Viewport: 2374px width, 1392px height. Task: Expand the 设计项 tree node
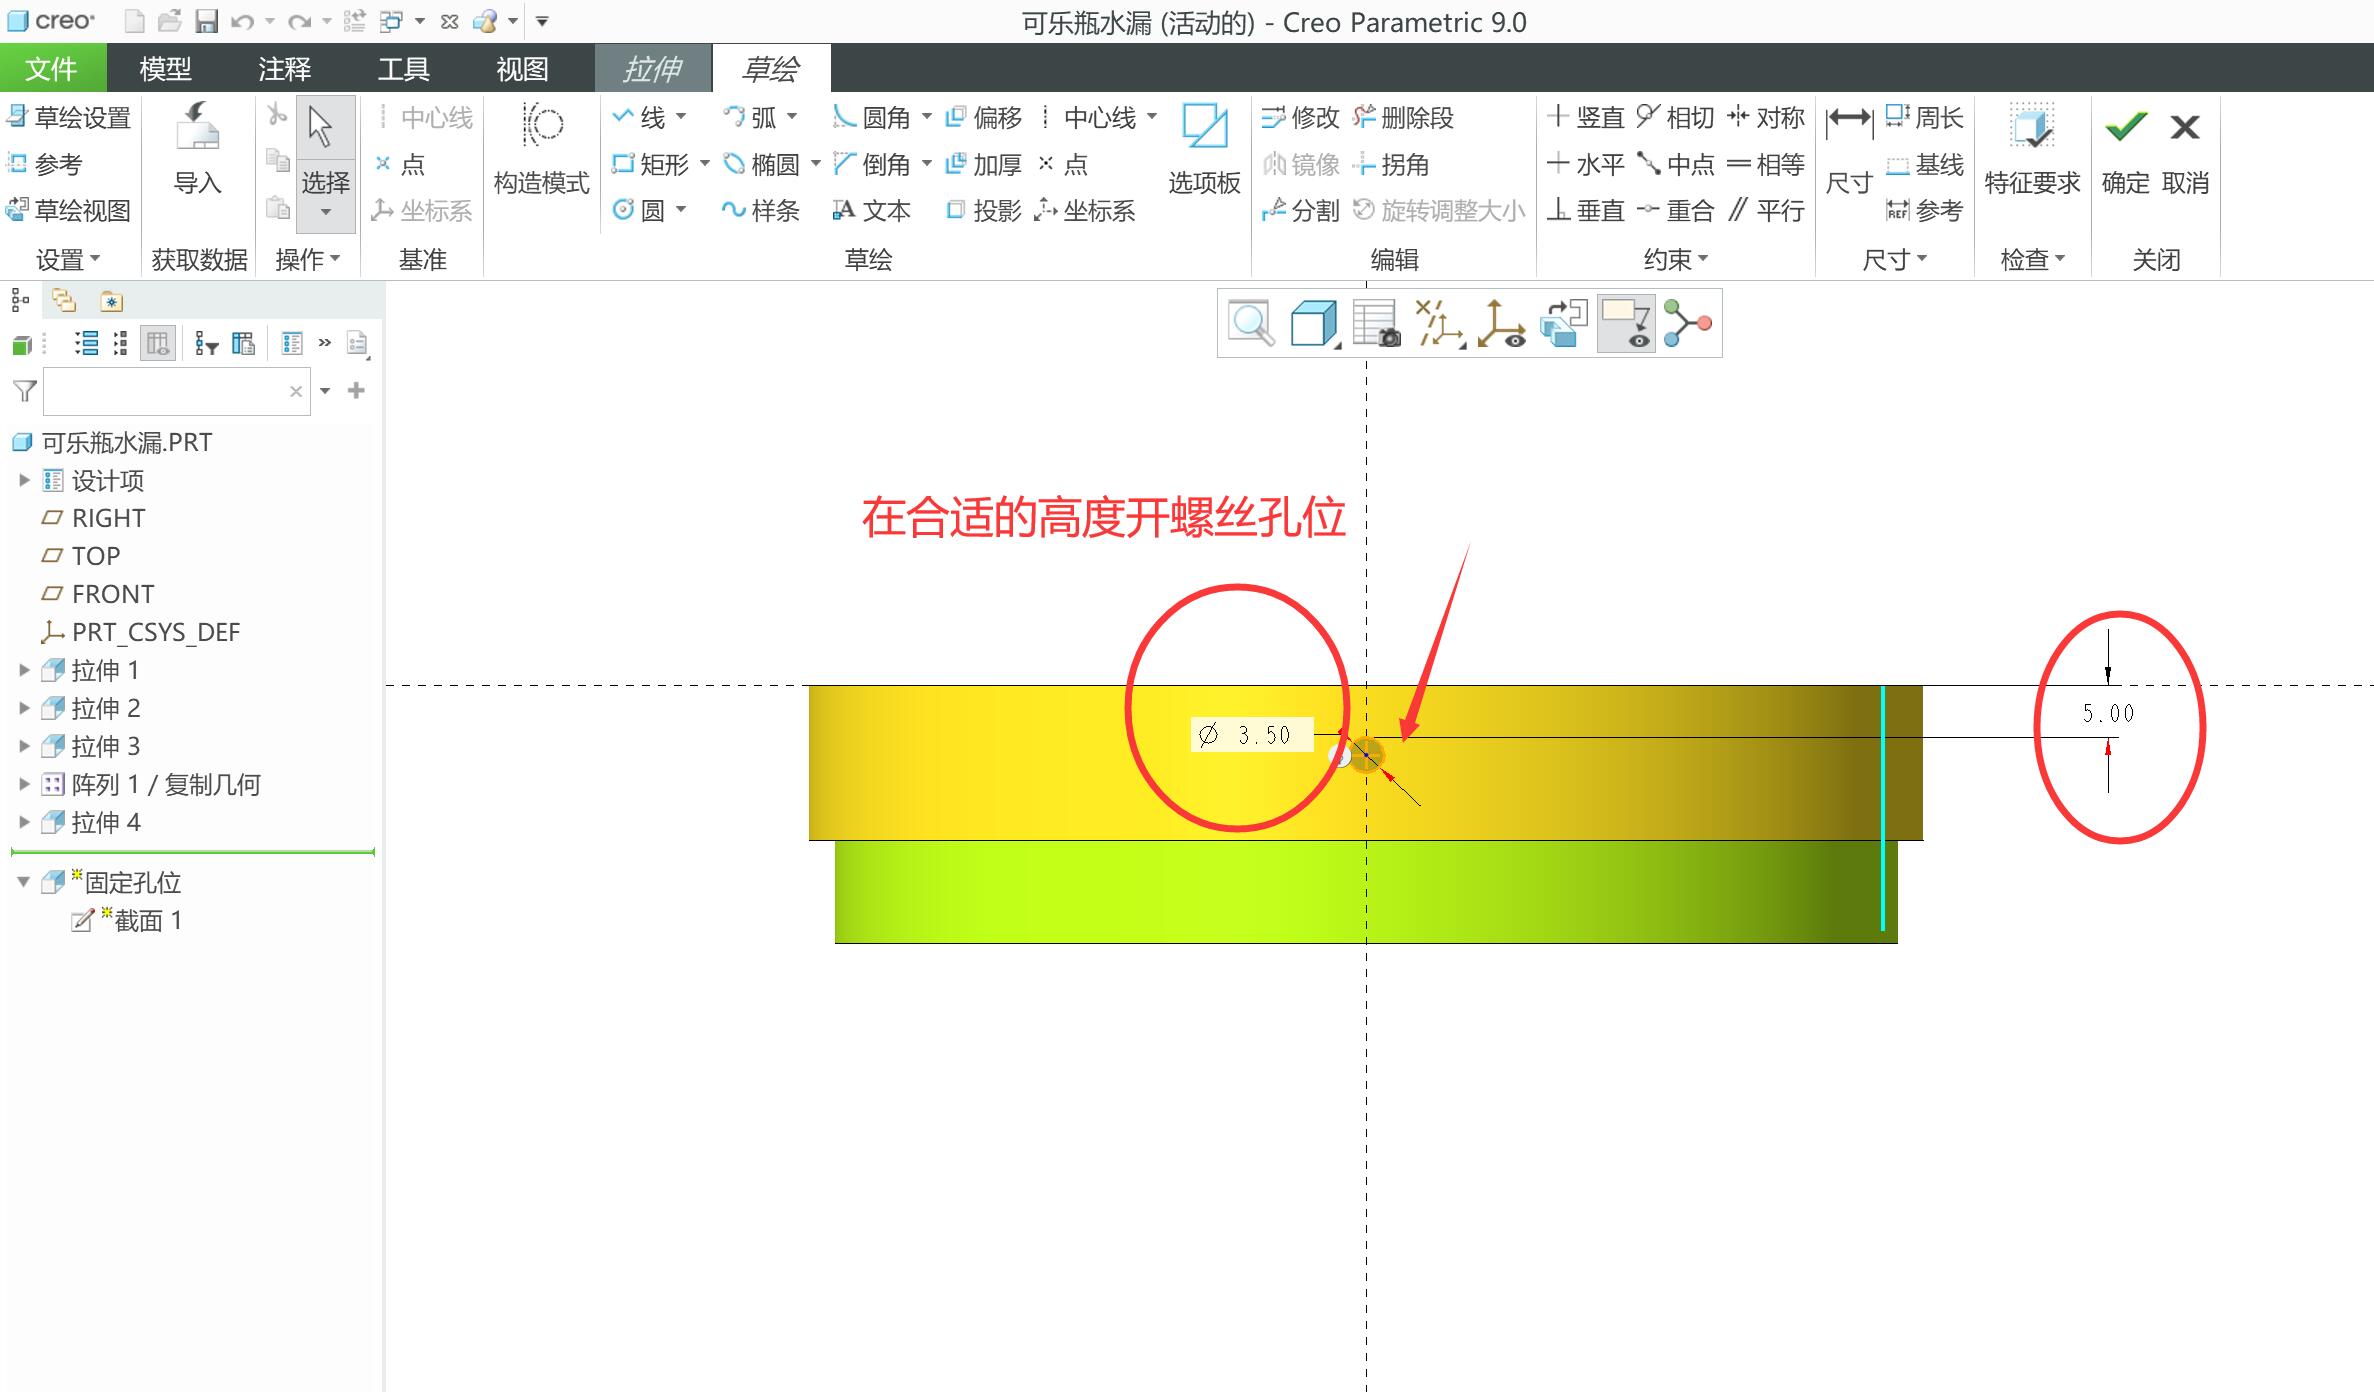24,480
